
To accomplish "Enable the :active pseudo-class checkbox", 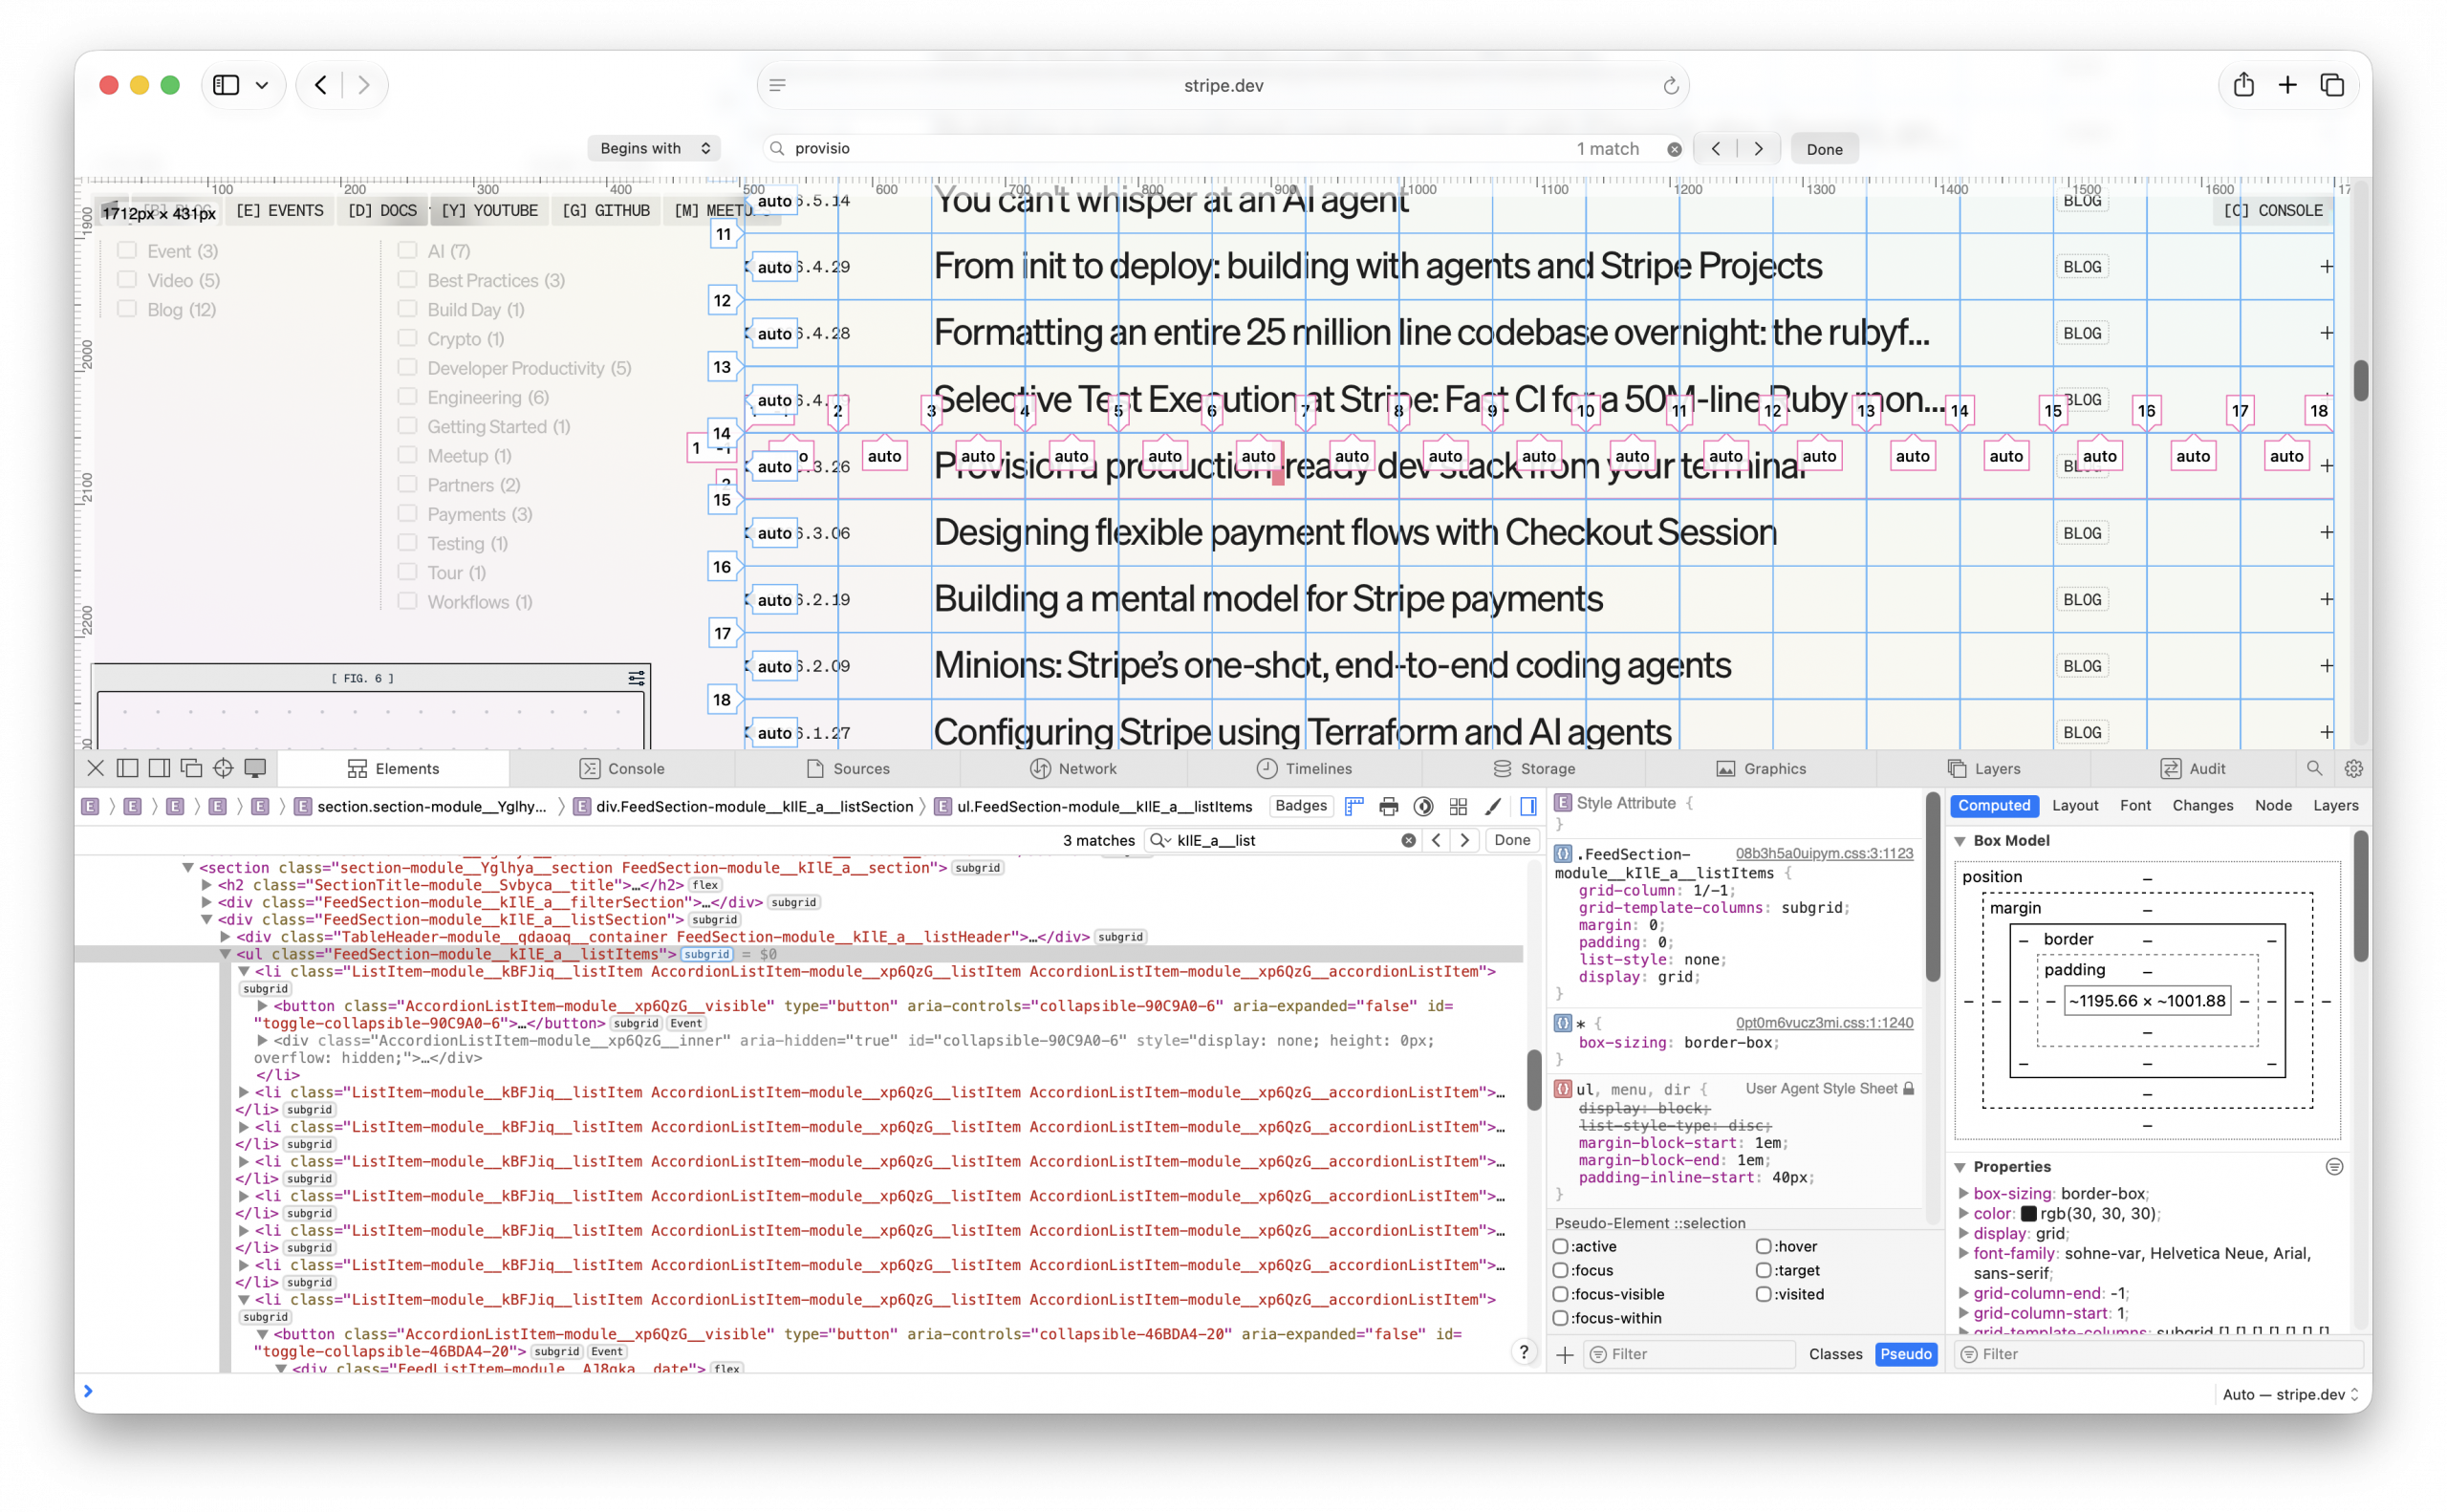I will point(1561,1246).
